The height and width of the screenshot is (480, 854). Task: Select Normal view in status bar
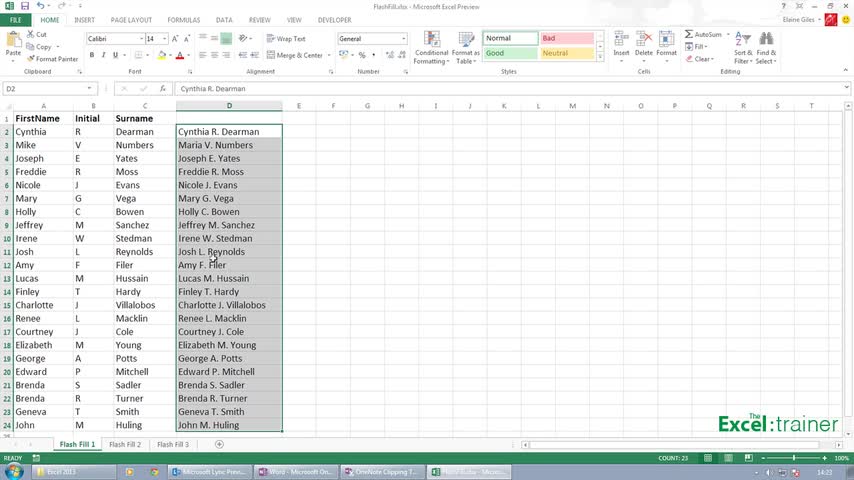(707, 458)
